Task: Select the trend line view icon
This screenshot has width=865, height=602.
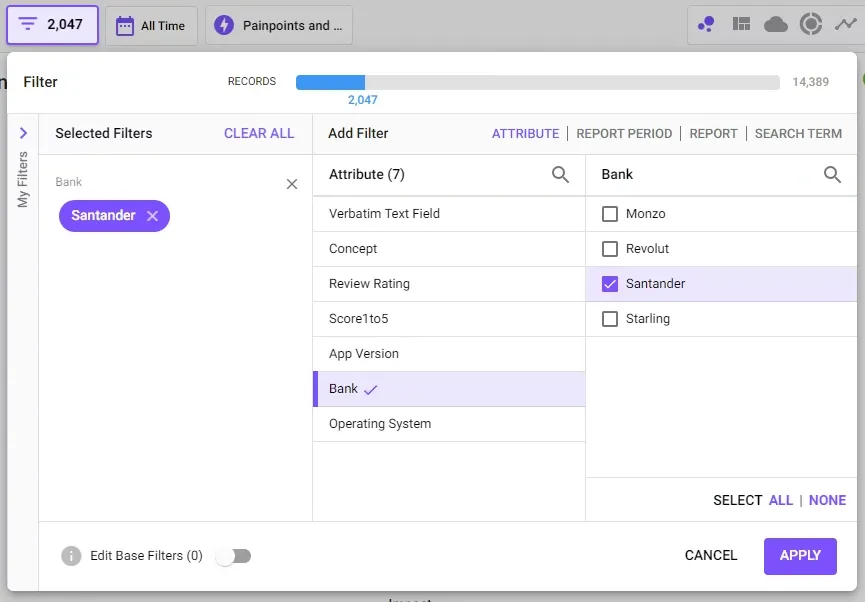Action: coord(845,24)
